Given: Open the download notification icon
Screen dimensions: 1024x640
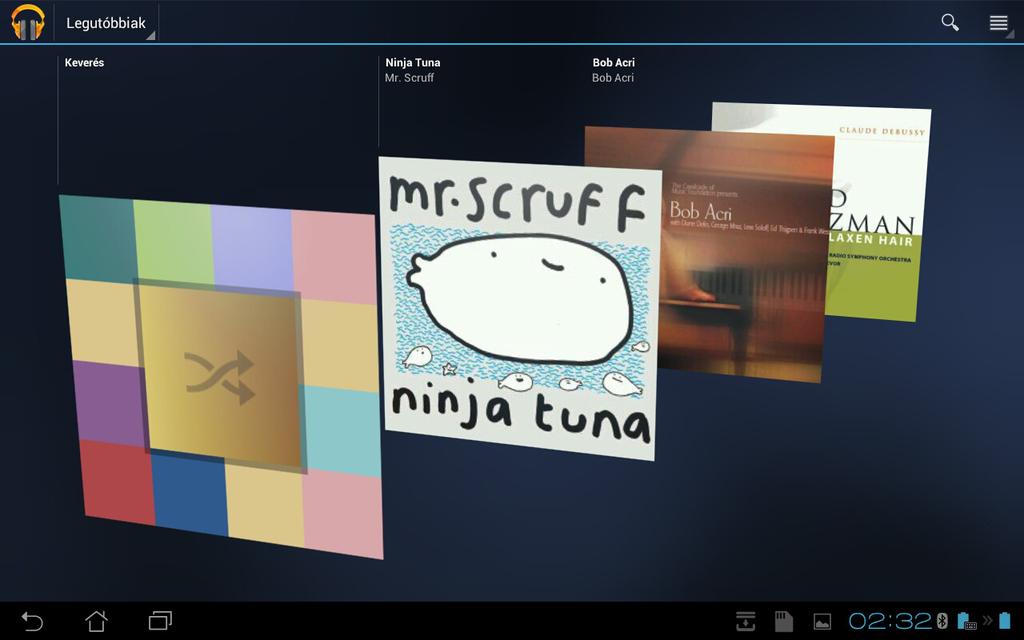Looking at the screenshot, I should [746, 621].
